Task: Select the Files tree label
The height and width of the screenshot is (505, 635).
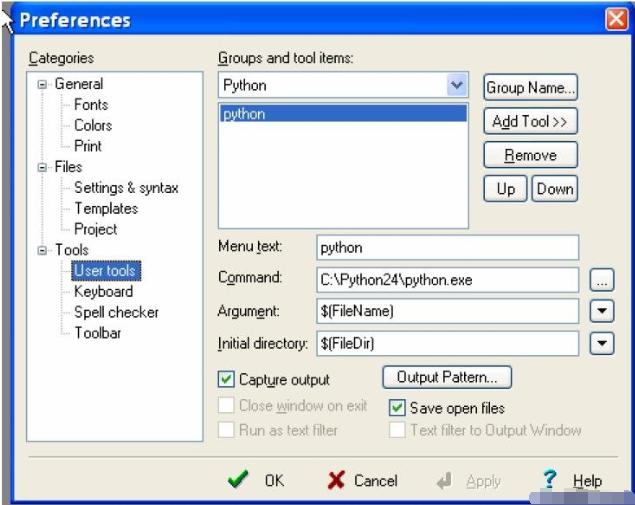Action: 68,167
